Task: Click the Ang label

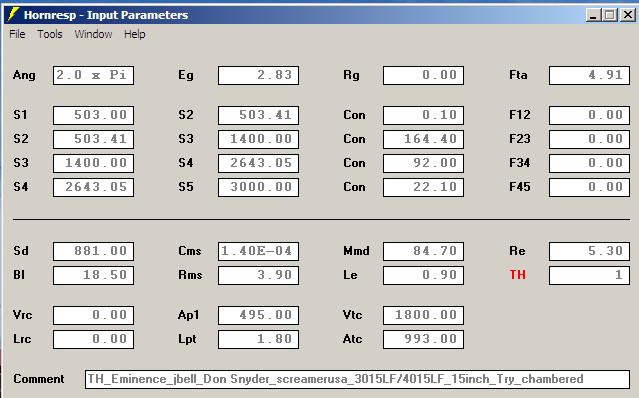Action: pos(24,75)
